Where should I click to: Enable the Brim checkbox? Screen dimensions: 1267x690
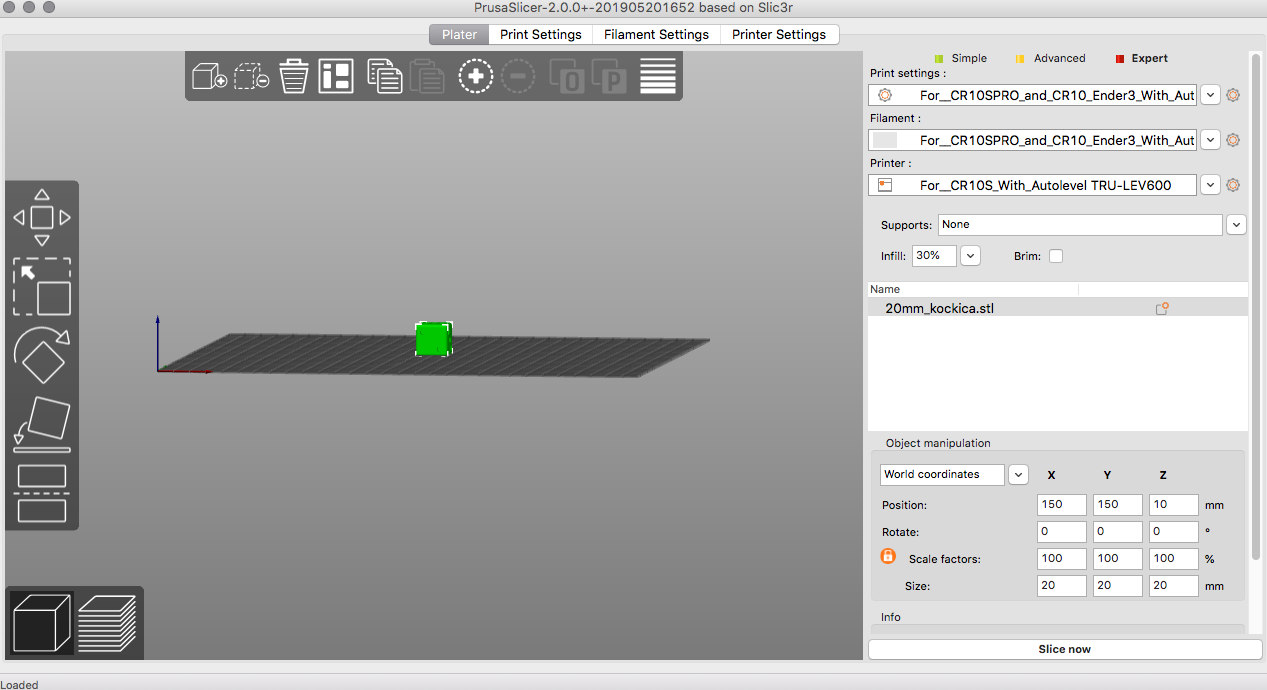tap(1056, 256)
